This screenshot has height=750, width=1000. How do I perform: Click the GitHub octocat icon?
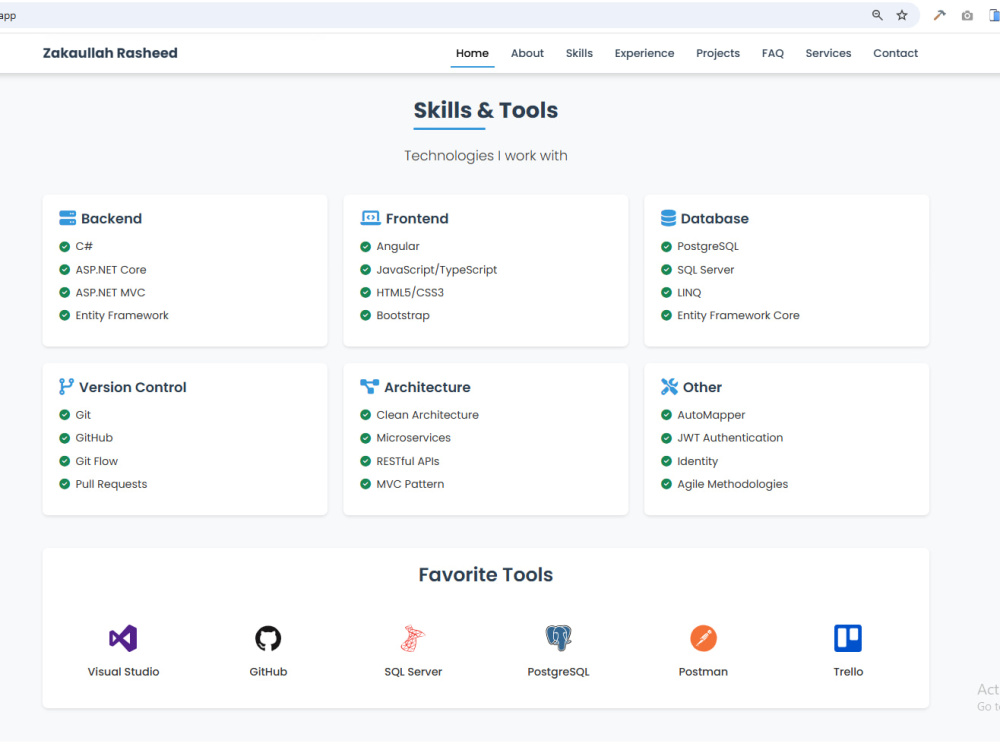click(x=268, y=638)
